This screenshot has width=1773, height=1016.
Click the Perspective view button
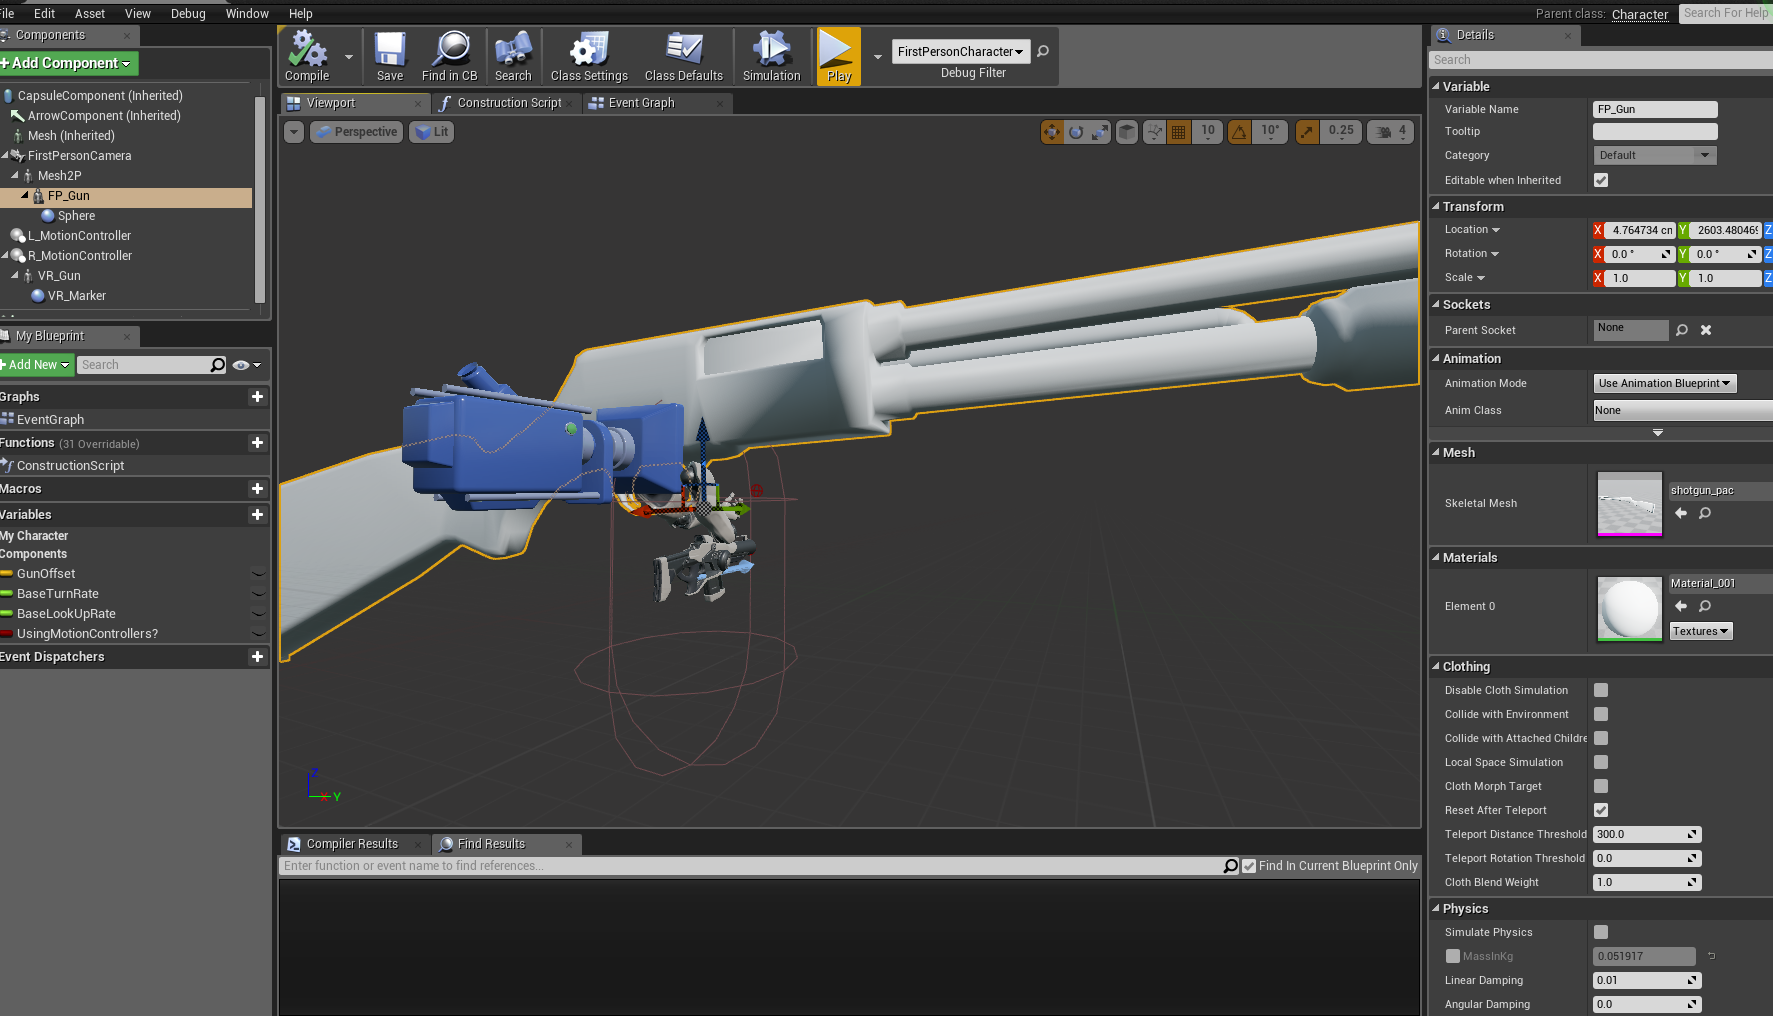(x=357, y=132)
